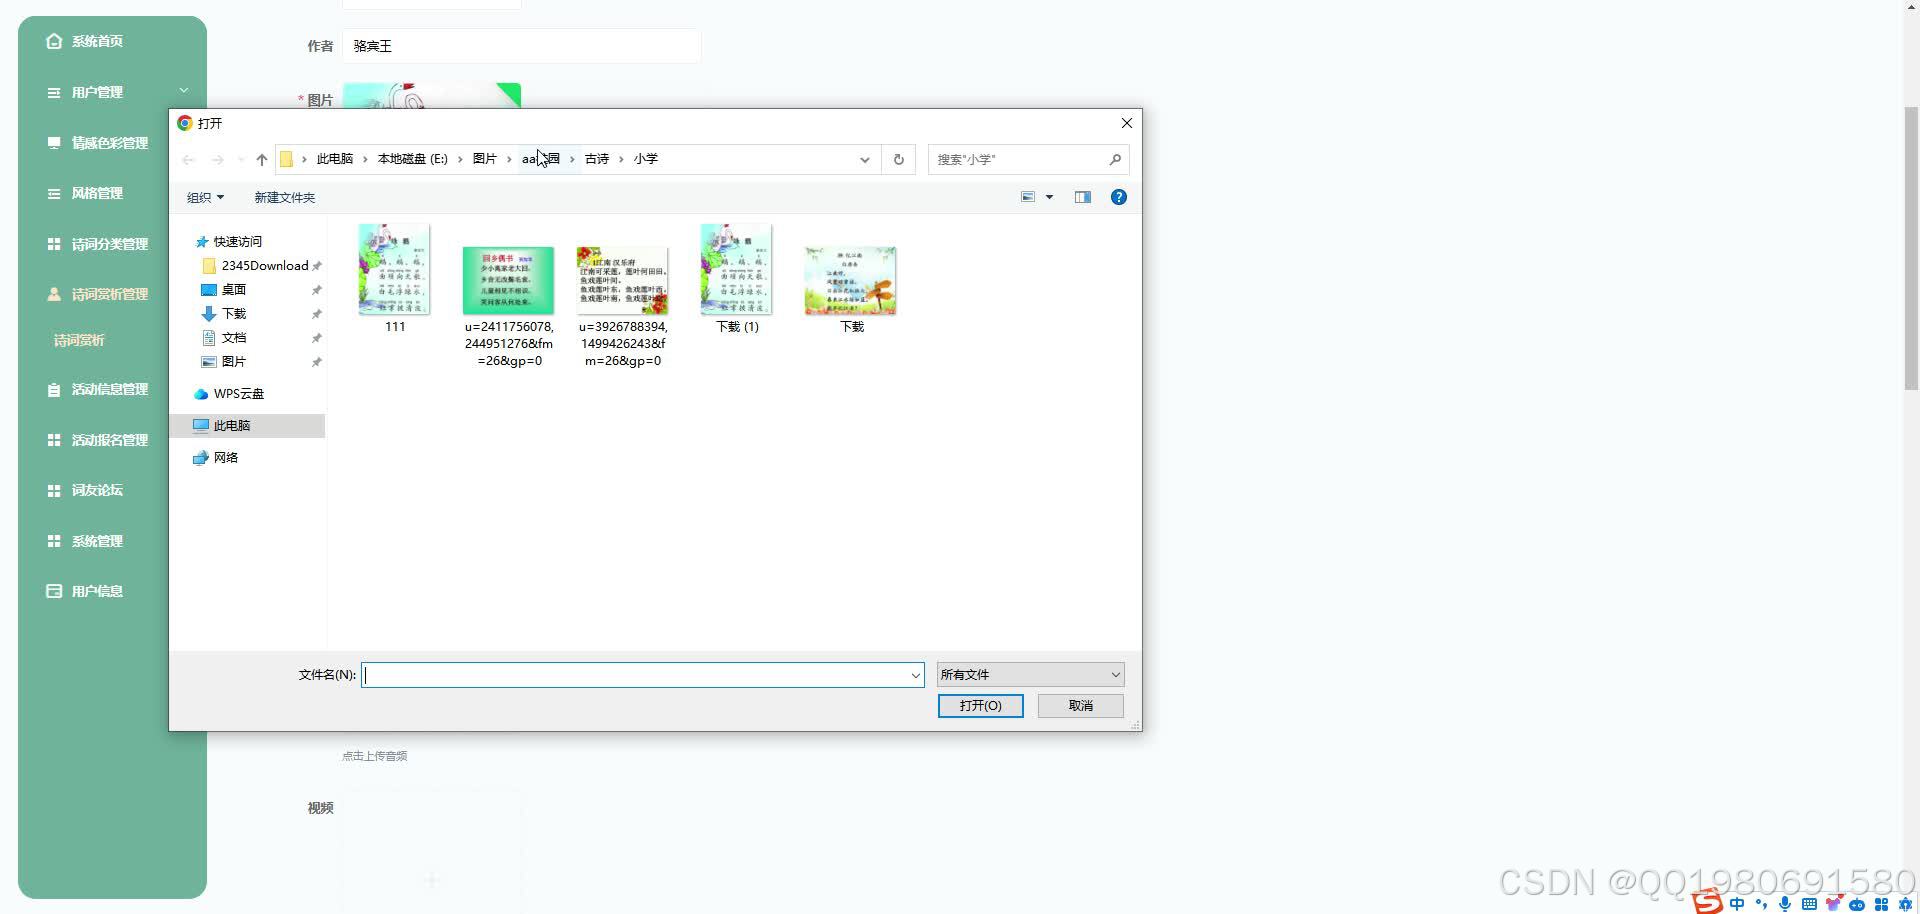Click the up-one-level arrow in the file dialog
This screenshot has width=1920, height=914.
coord(262,159)
